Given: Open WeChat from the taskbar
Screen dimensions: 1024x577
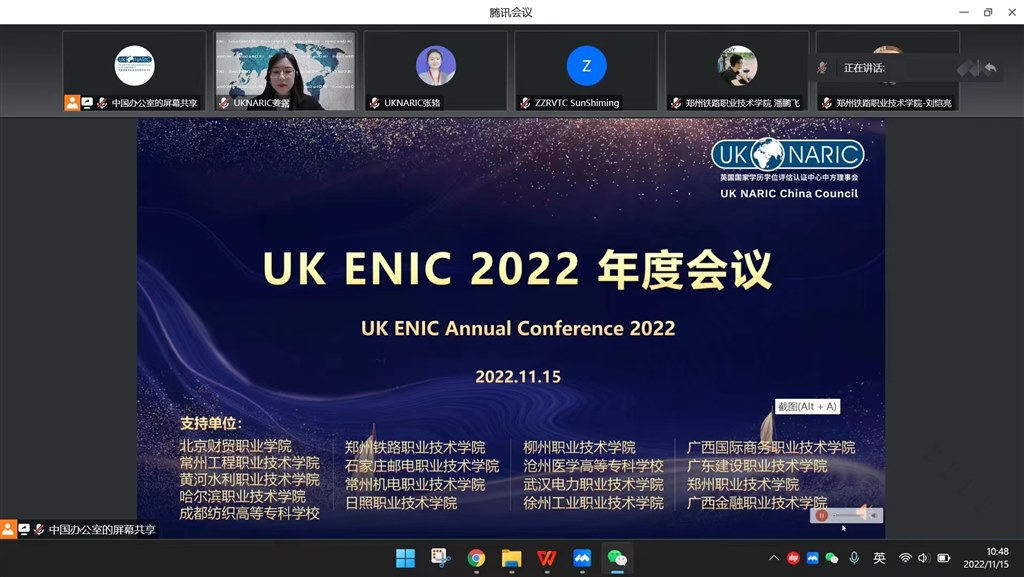Looking at the screenshot, I should (618, 558).
